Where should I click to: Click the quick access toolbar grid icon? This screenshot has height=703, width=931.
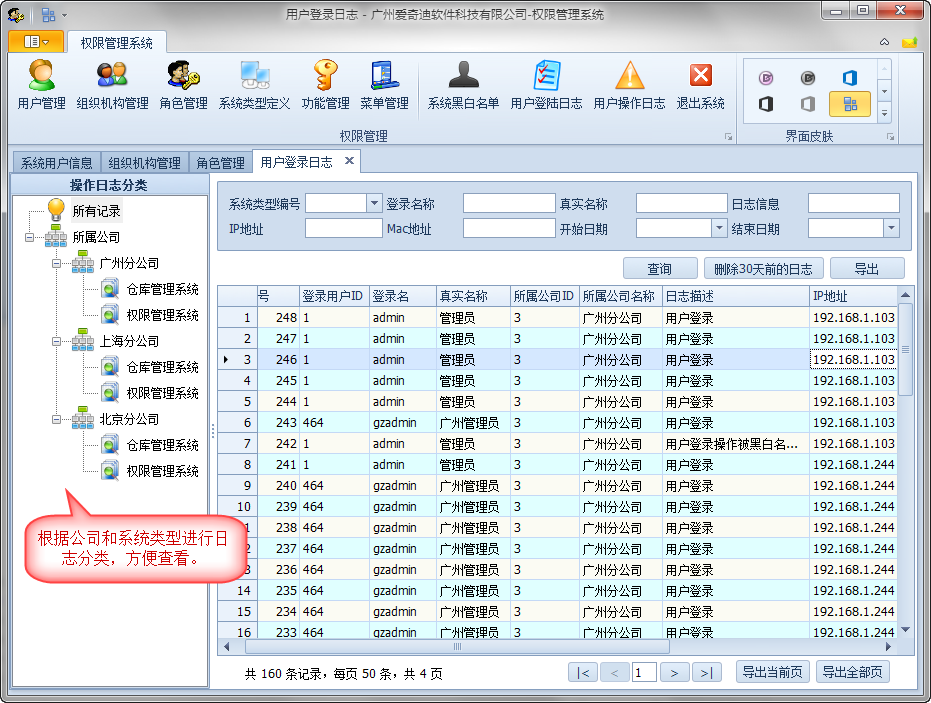tap(49, 15)
